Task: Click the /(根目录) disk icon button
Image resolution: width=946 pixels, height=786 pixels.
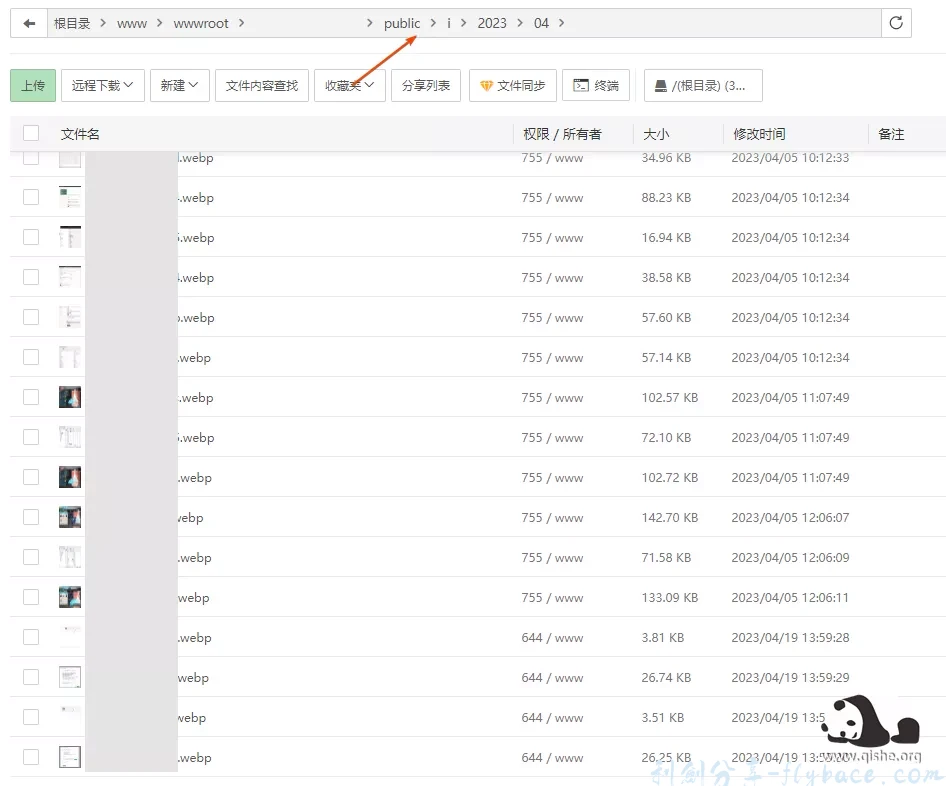Action: coord(702,86)
